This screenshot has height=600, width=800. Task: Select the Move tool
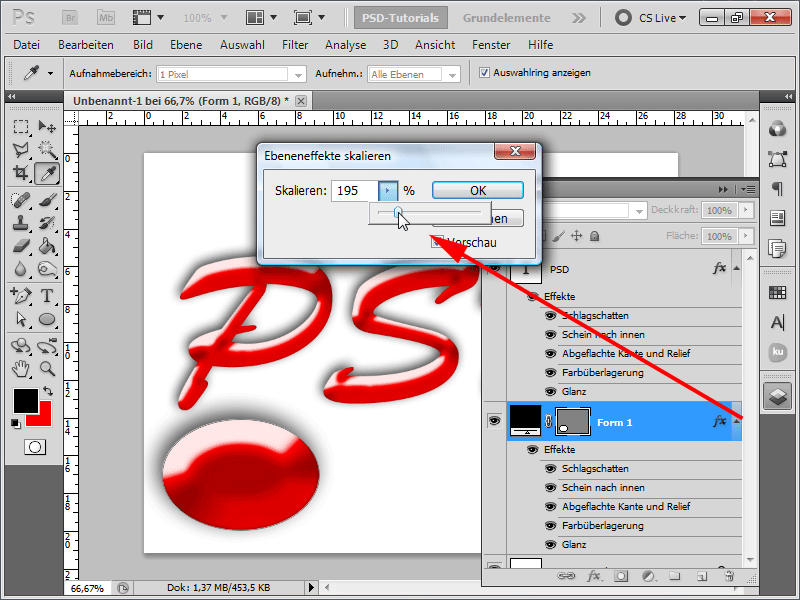click(47, 126)
